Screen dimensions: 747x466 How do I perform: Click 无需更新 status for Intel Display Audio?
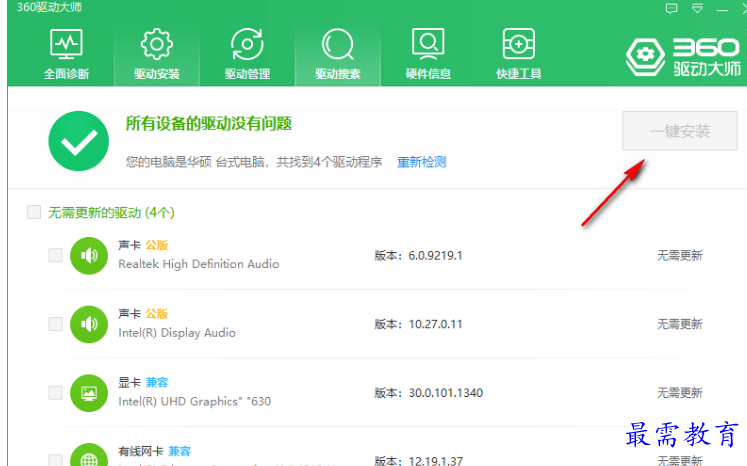[x=680, y=324]
